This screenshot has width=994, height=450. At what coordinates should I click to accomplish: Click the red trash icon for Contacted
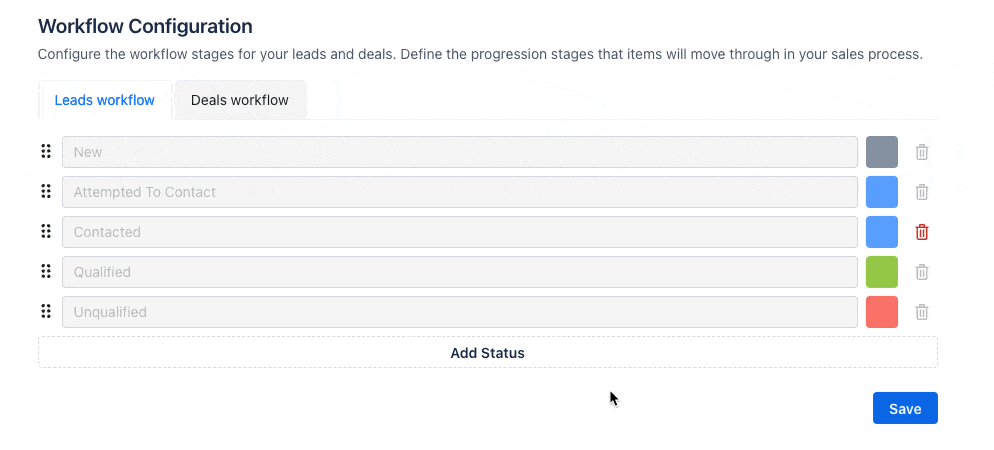[x=922, y=232]
